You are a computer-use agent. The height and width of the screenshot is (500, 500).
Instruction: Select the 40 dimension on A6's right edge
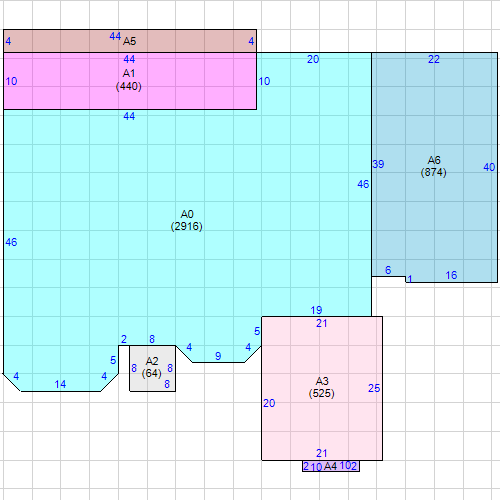(x=489, y=167)
